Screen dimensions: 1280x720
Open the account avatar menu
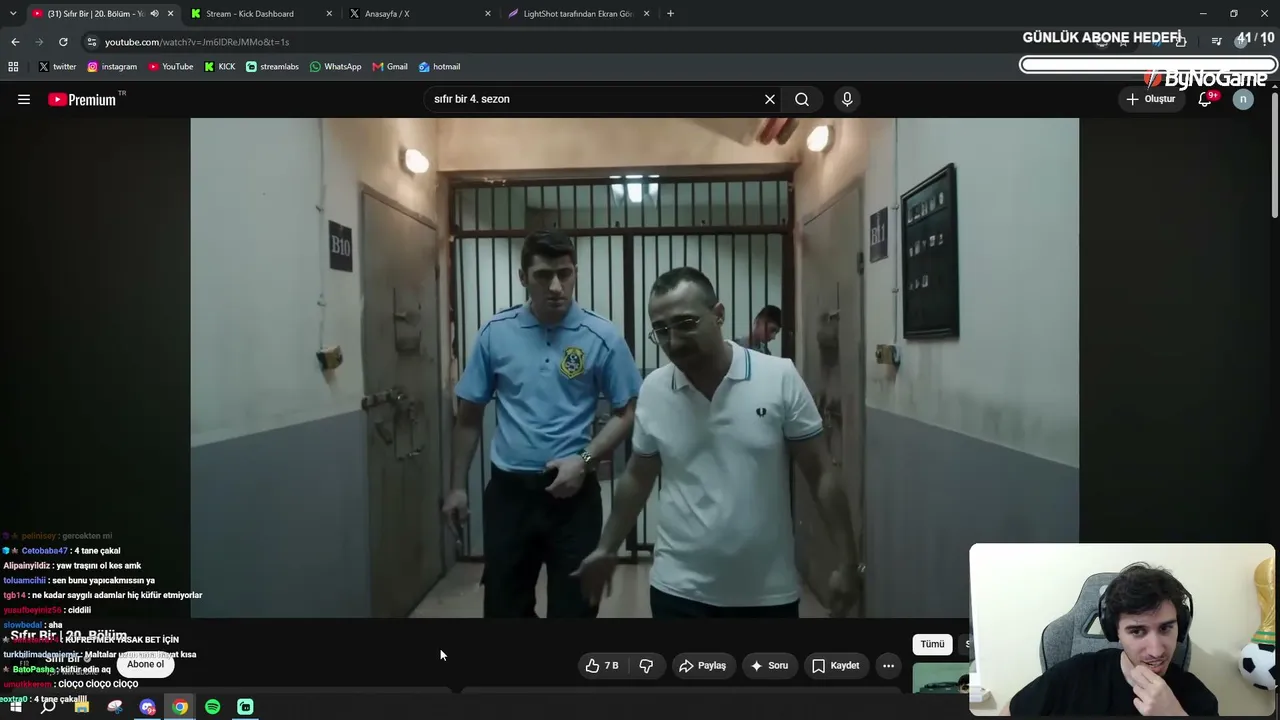click(x=1243, y=99)
